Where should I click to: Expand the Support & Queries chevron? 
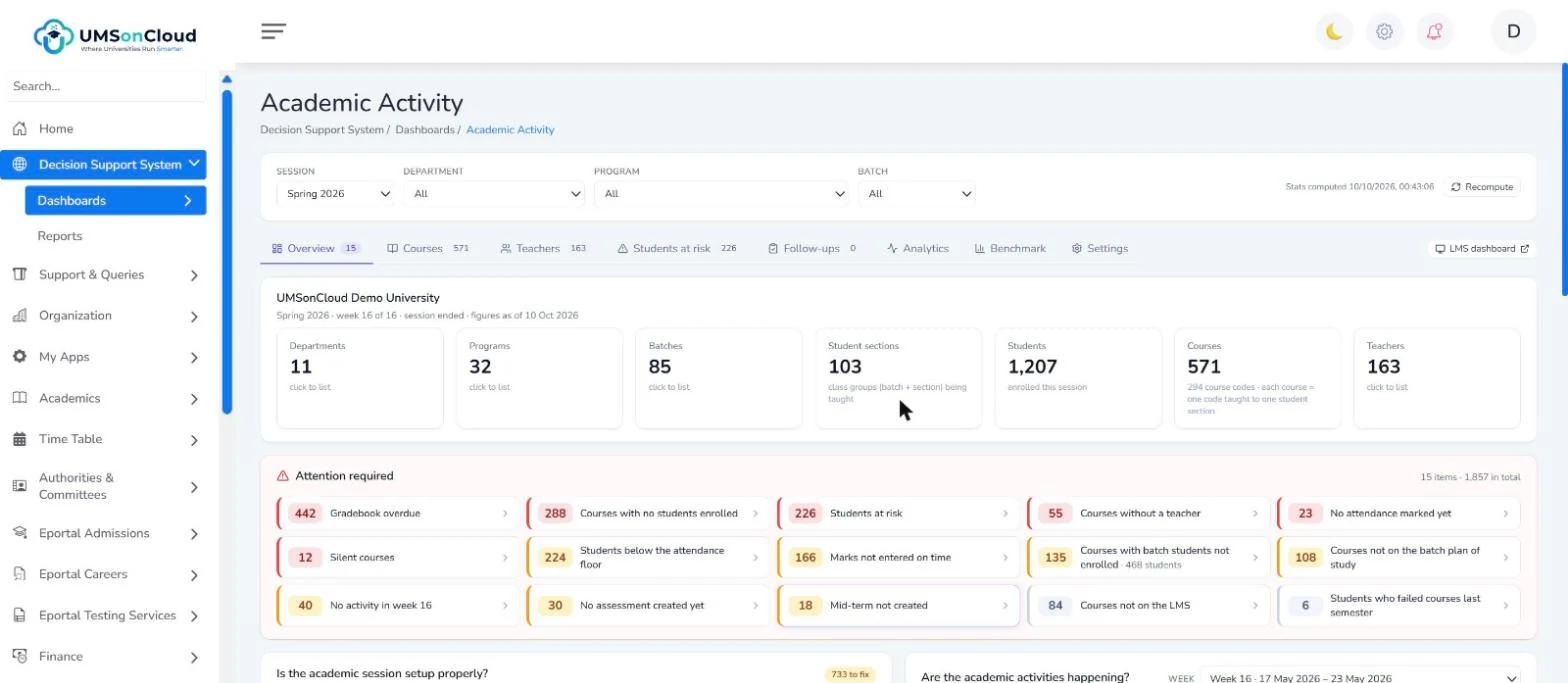coord(194,276)
